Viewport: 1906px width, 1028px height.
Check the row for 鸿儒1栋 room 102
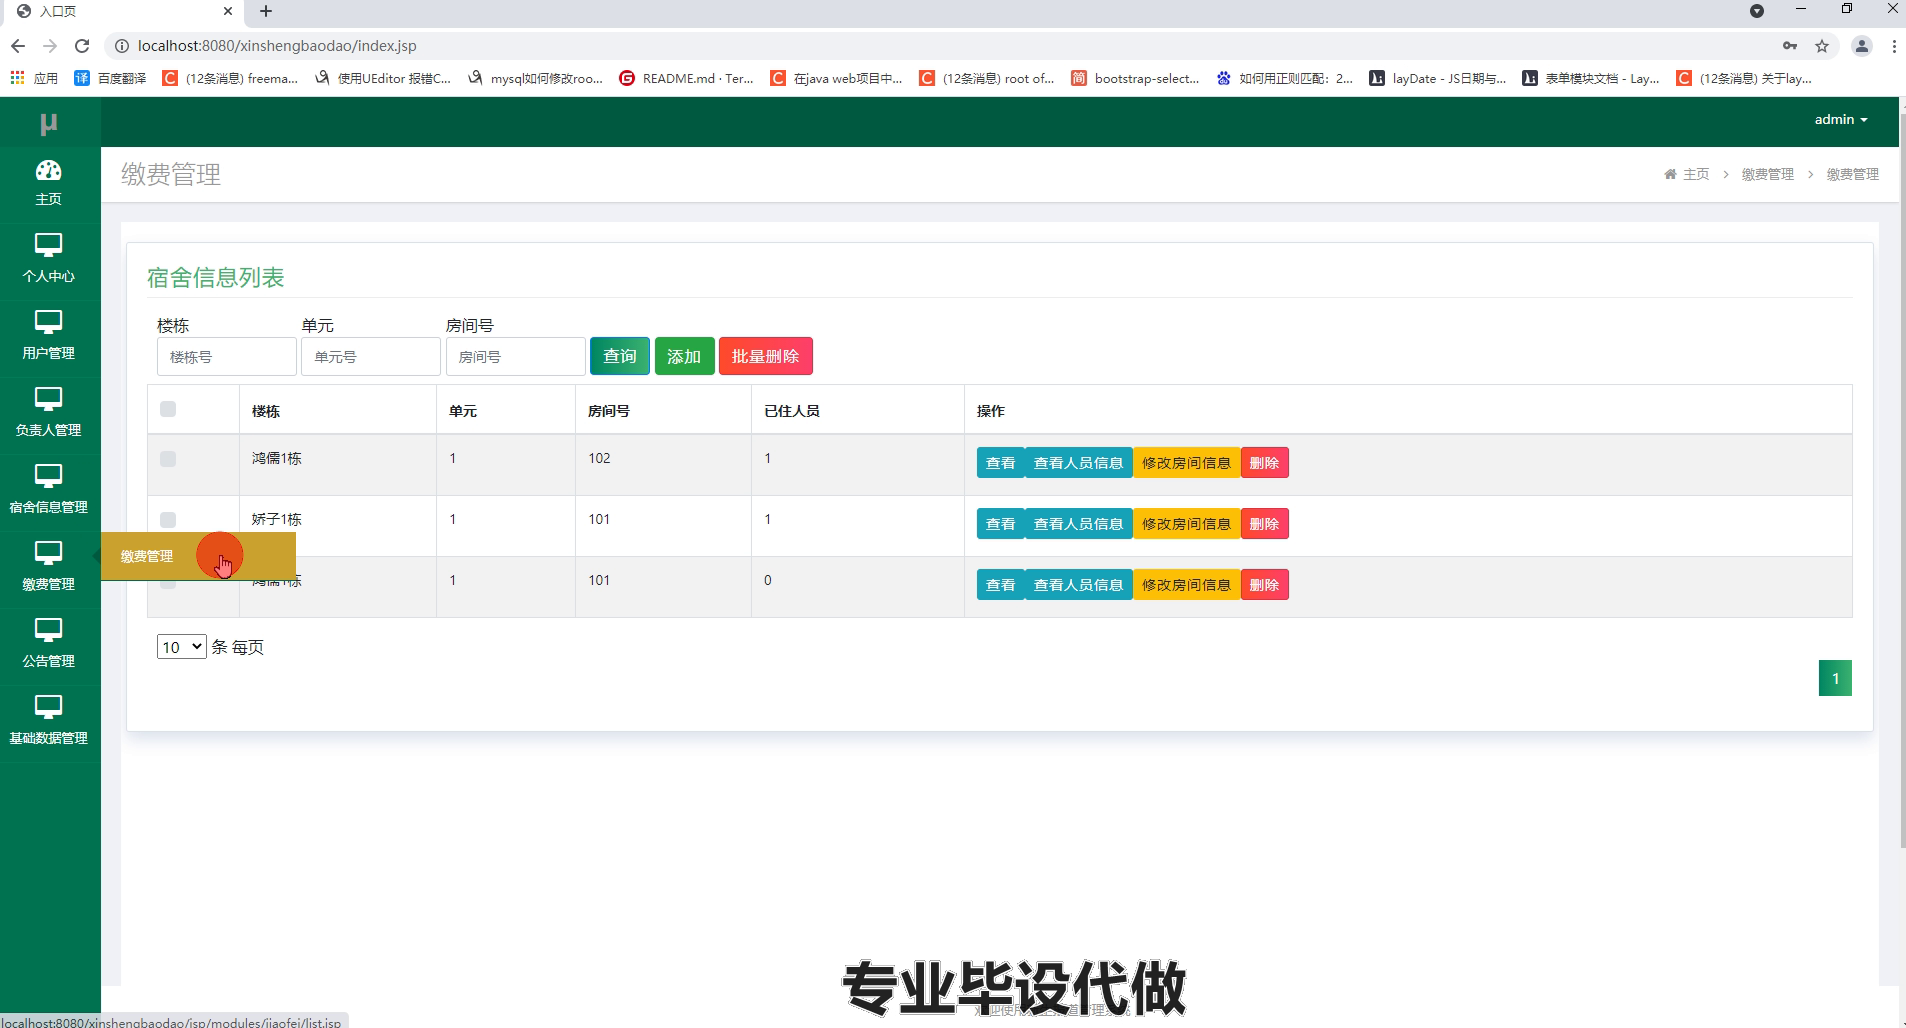[168, 459]
